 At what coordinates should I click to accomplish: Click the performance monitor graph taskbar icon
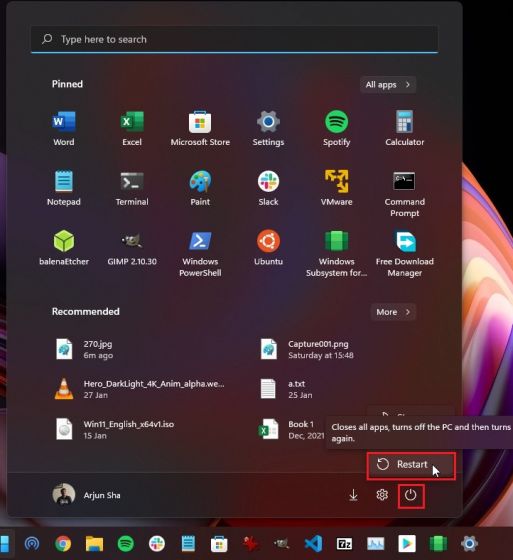tap(376, 544)
